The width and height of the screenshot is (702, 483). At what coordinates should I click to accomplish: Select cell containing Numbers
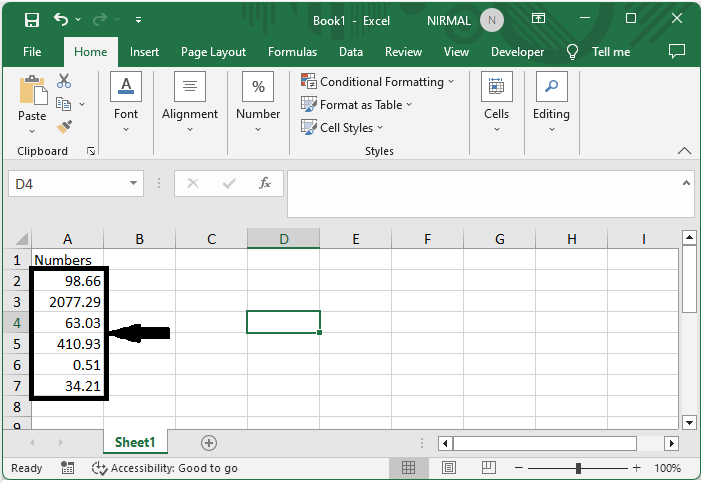68,260
